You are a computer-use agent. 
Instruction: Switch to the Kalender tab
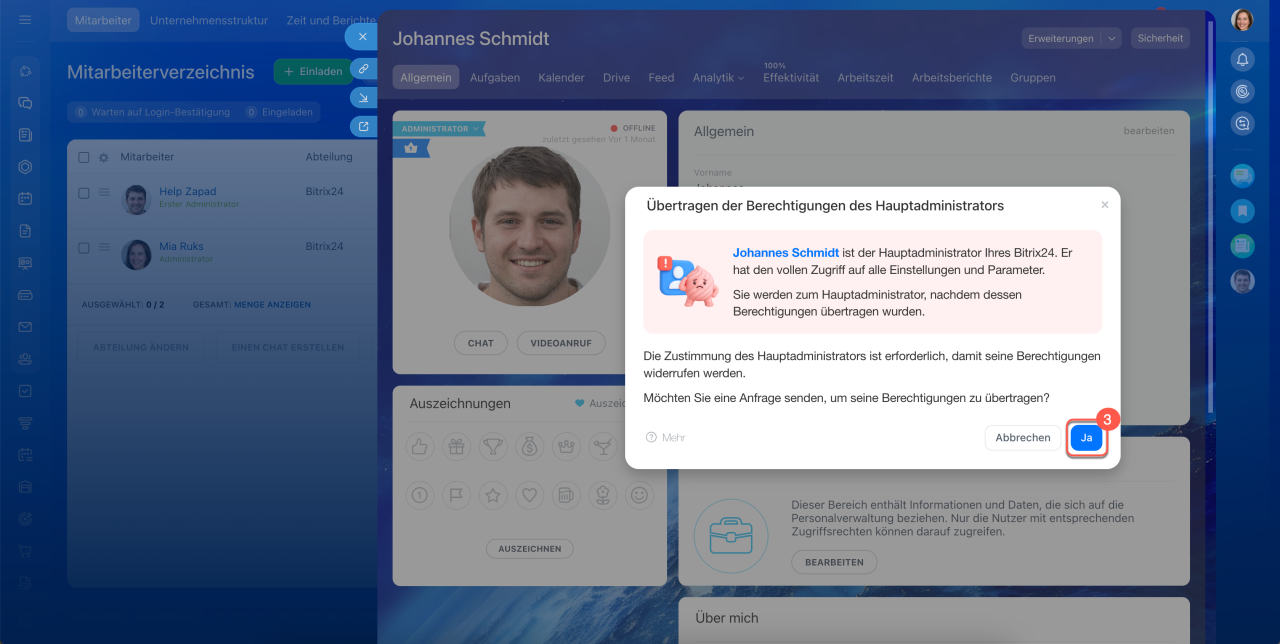coord(561,77)
